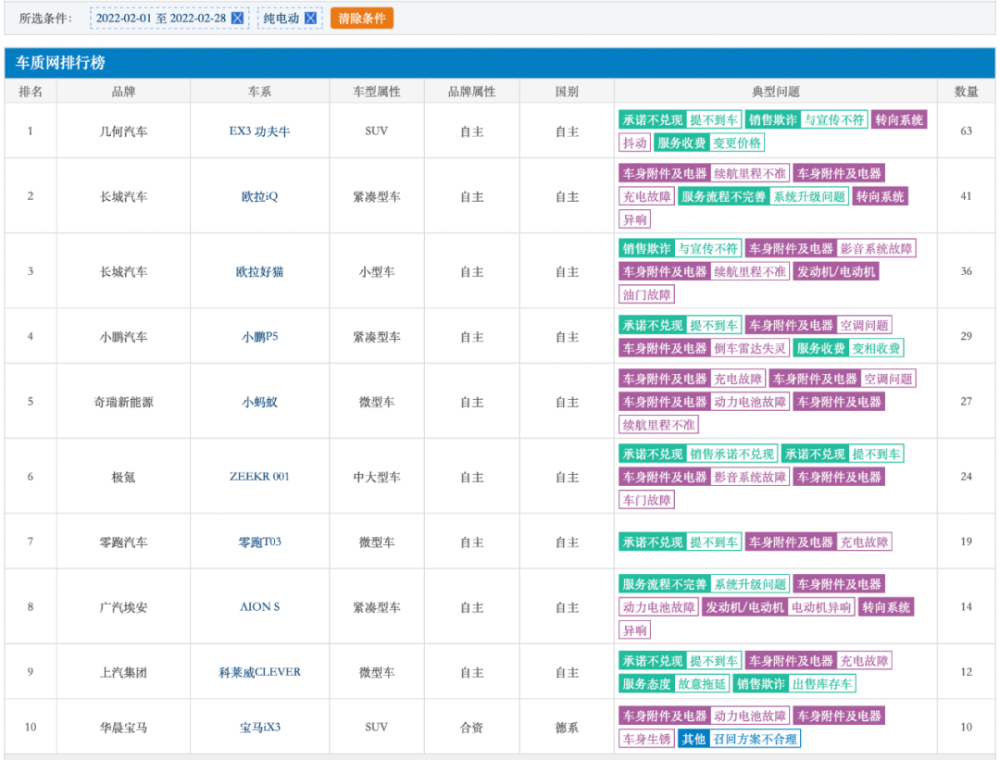Click the 充电故障 tag in 零跑T03 row
The image size is (1000, 760).
pos(864,542)
